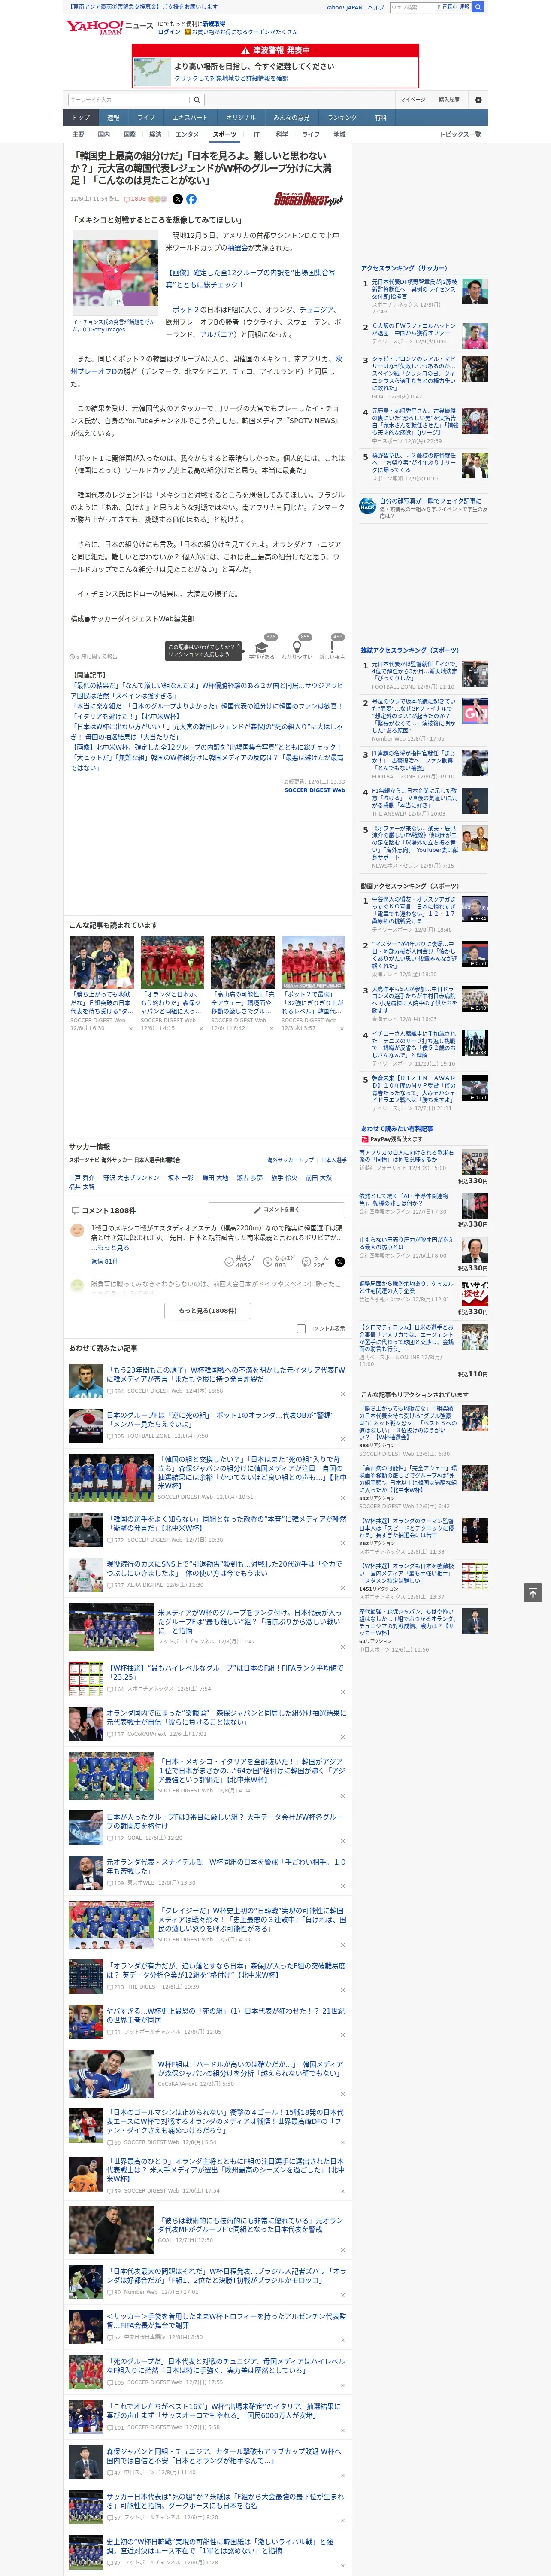This screenshot has height=2576, width=551.
Task: Open the 海外サッカートップ link
Action: (291, 1160)
